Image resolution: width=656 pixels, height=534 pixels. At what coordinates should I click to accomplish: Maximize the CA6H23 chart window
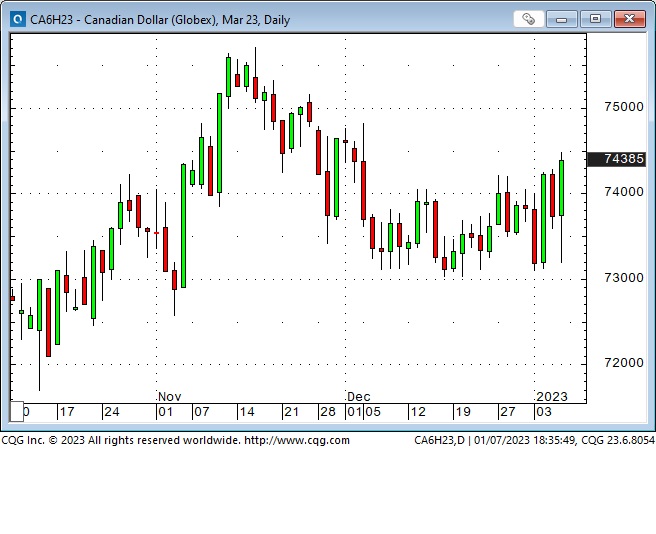(x=595, y=19)
